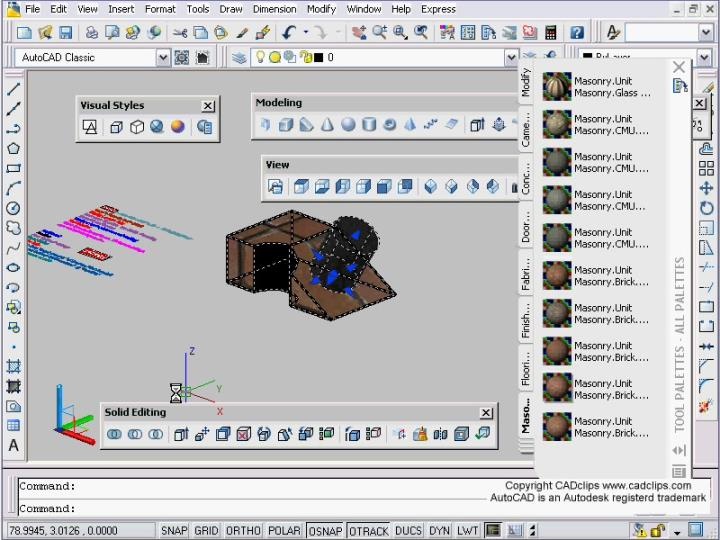
Task: Toggle GRID display in status bar
Action: tap(206, 530)
